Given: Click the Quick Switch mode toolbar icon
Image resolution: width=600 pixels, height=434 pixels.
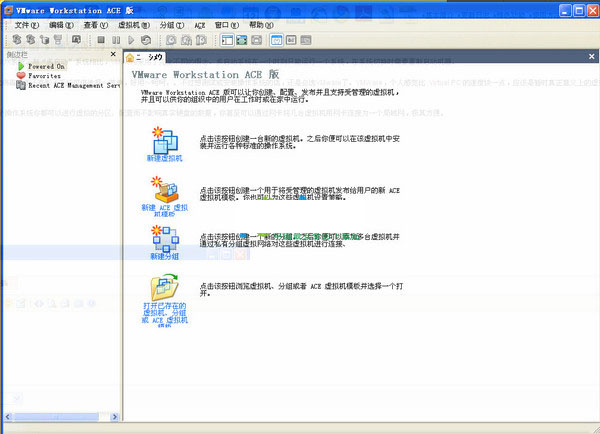Looking at the screenshot, I should coord(256,40).
